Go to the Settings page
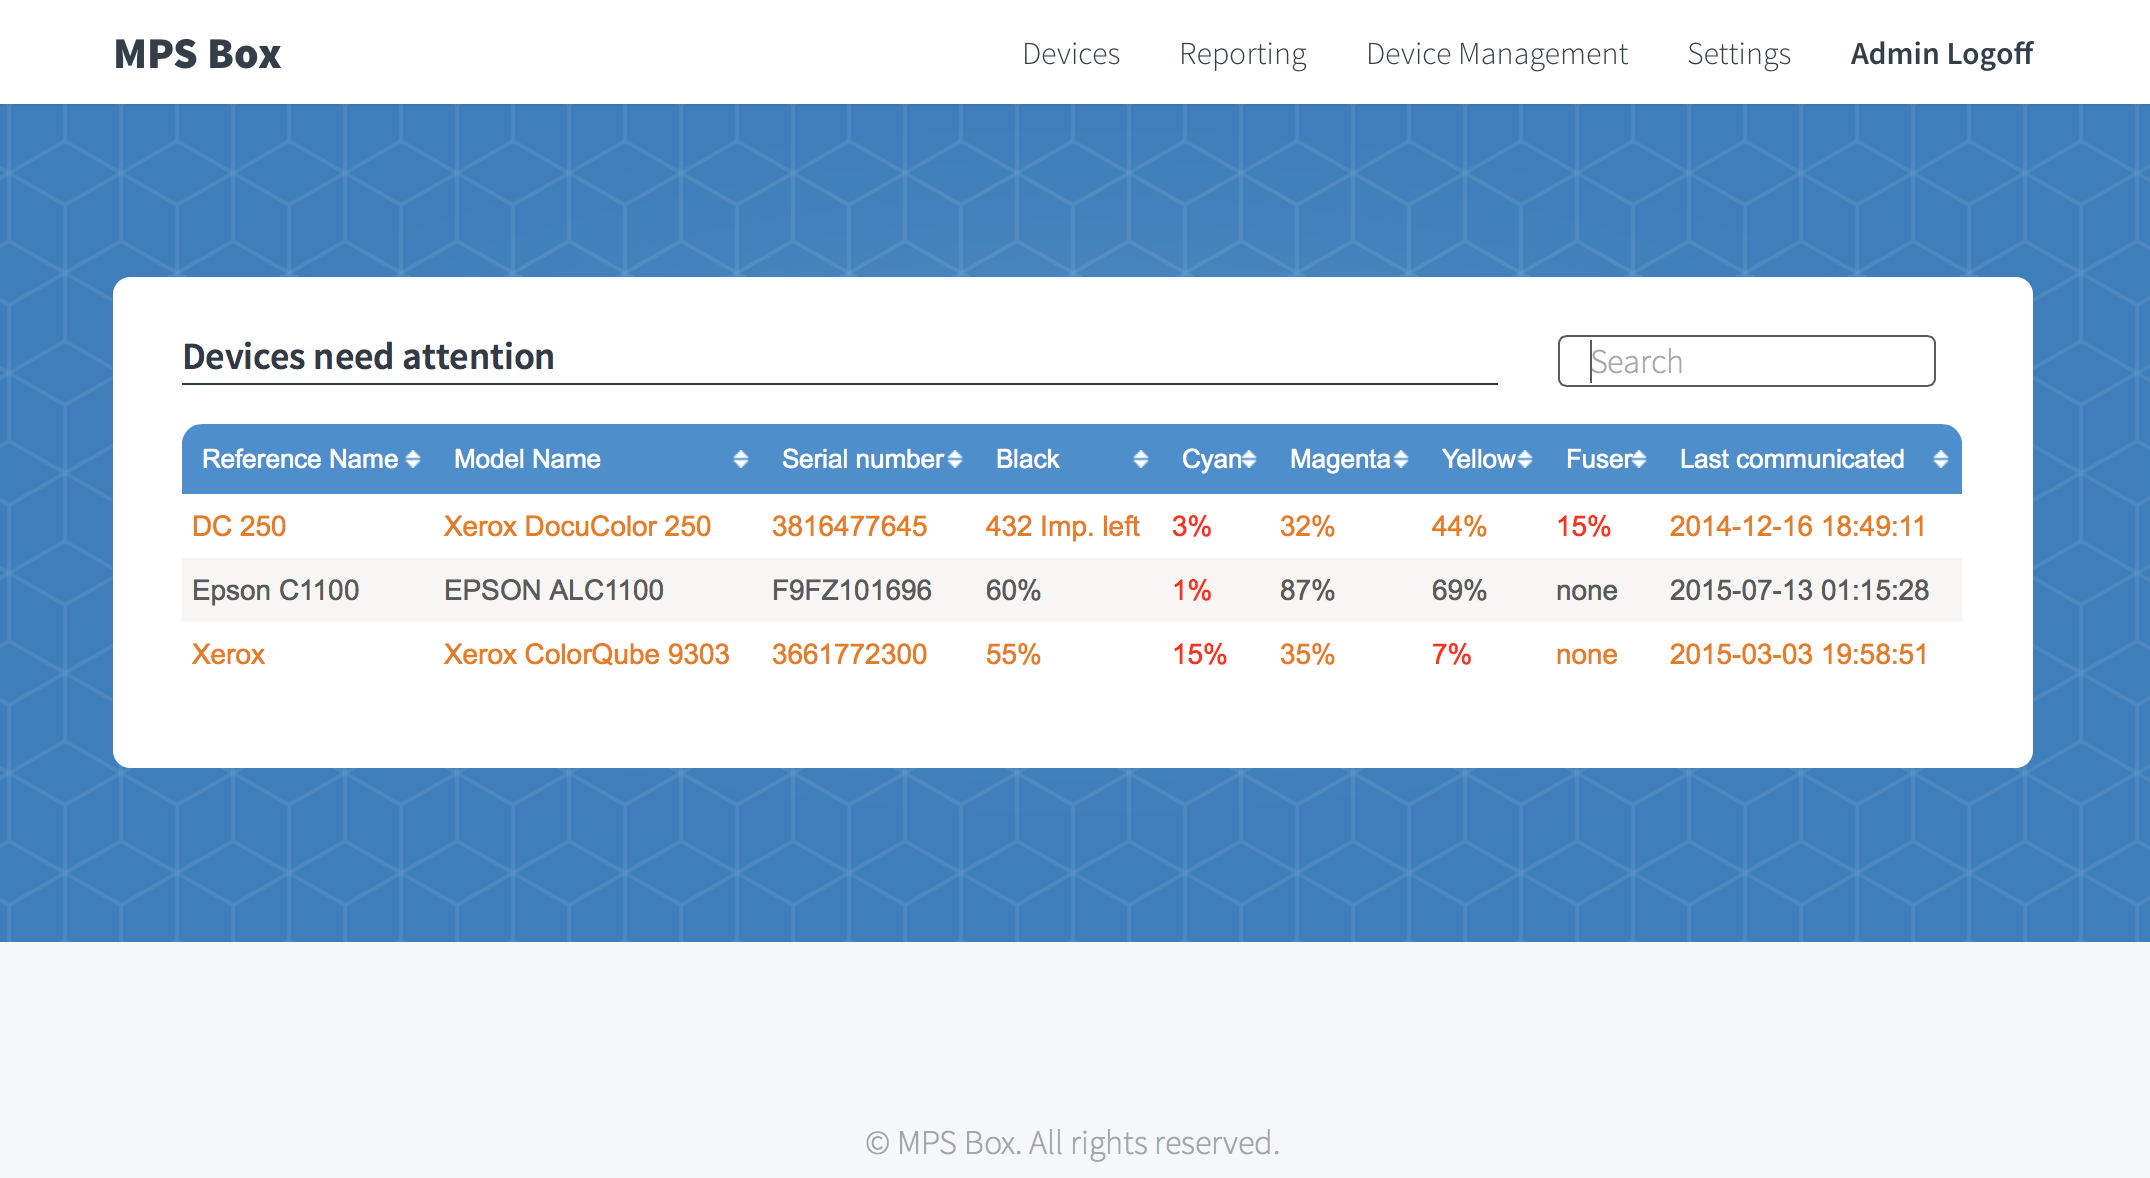2150x1178 pixels. click(1739, 54)
